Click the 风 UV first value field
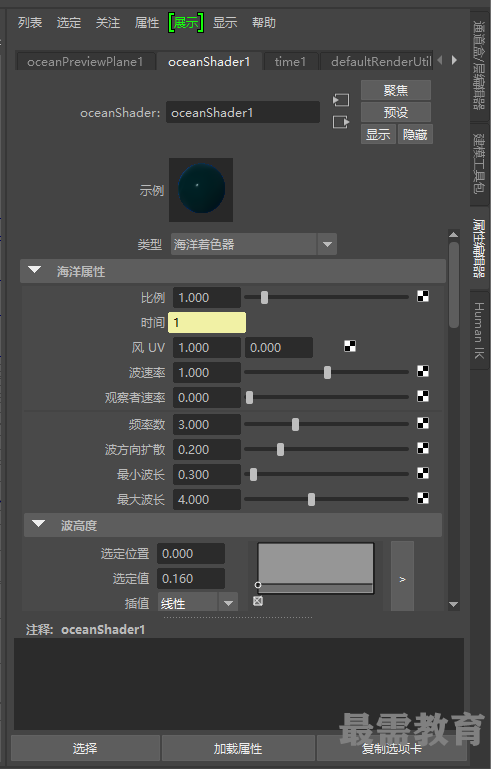The image size is (491, 769). pyautogui.click(x=207, y=348)
